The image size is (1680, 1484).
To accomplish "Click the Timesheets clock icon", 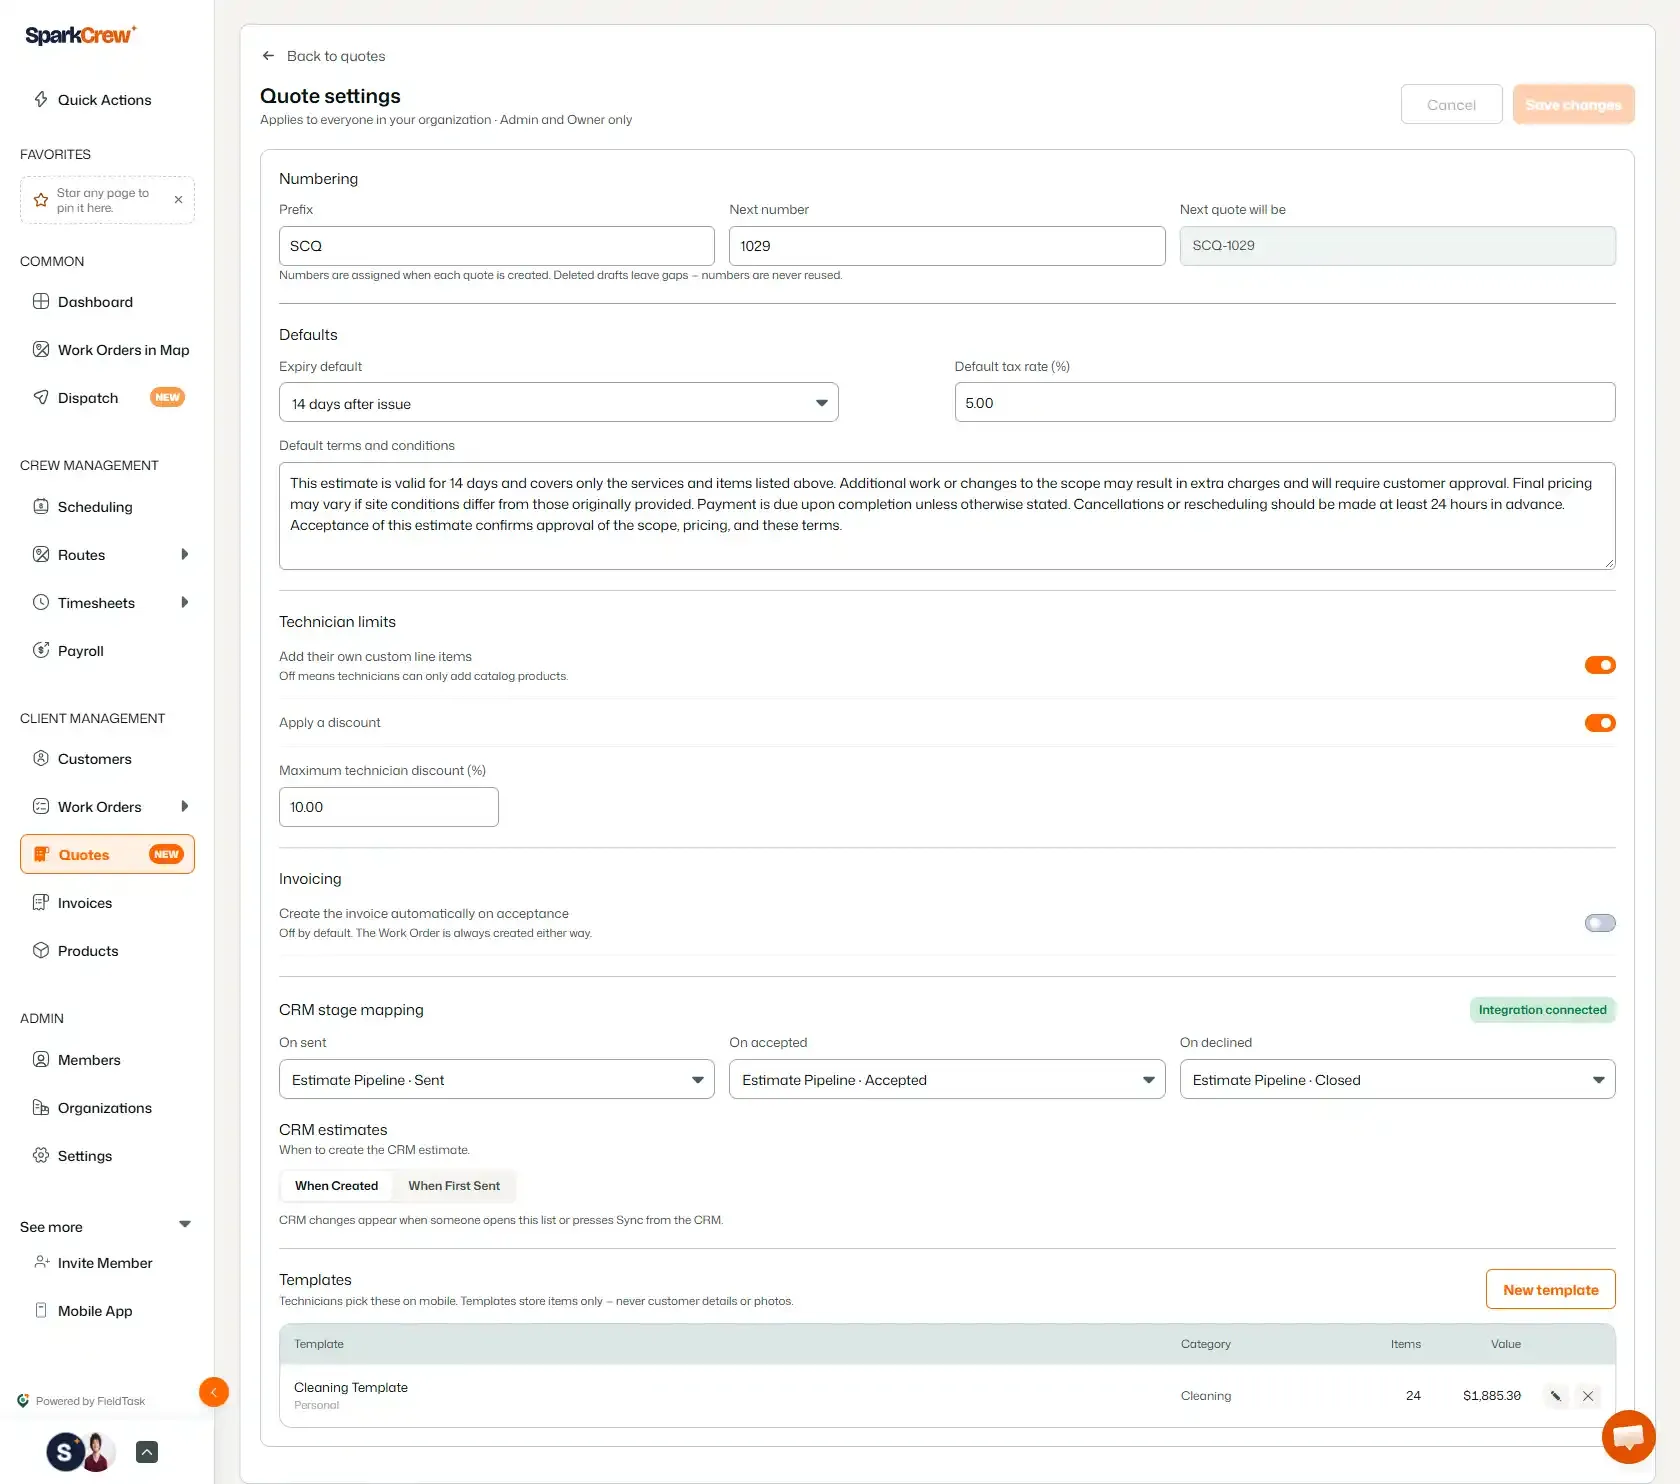I will pyautogui.click(x=41, y=602).
